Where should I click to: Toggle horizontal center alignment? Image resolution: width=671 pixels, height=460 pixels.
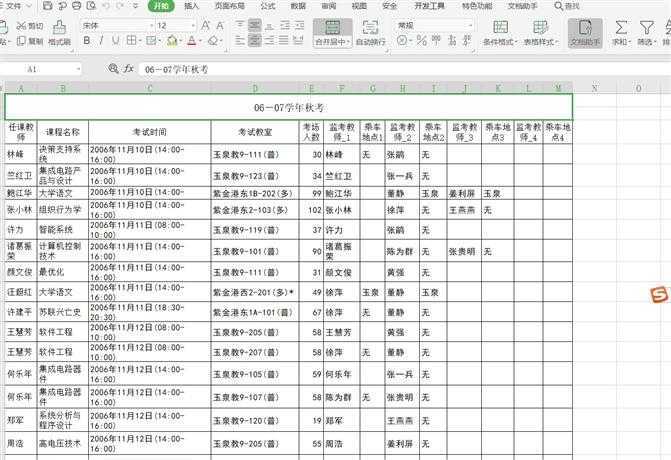(x=255, y=41)
